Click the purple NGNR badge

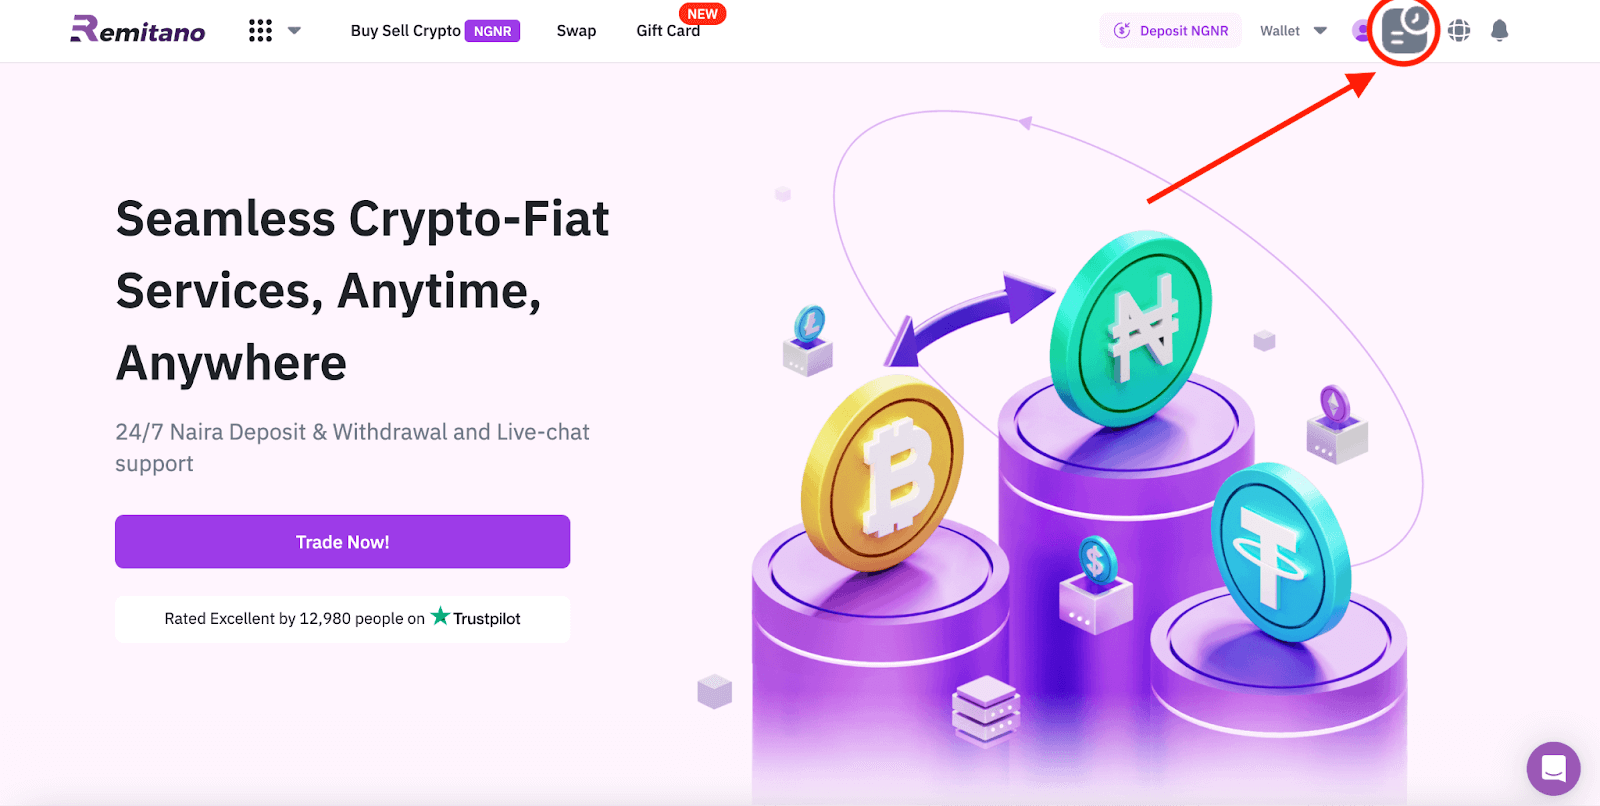(492, 31)
